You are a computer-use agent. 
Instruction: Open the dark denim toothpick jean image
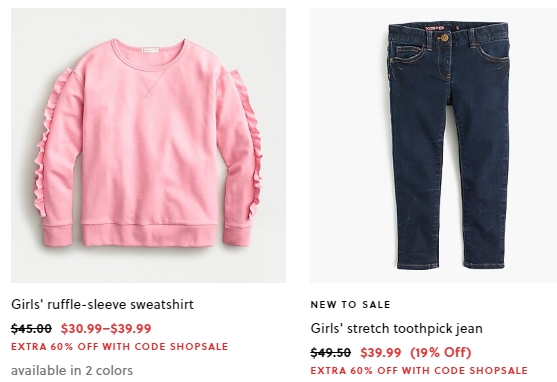pos(433,145)
